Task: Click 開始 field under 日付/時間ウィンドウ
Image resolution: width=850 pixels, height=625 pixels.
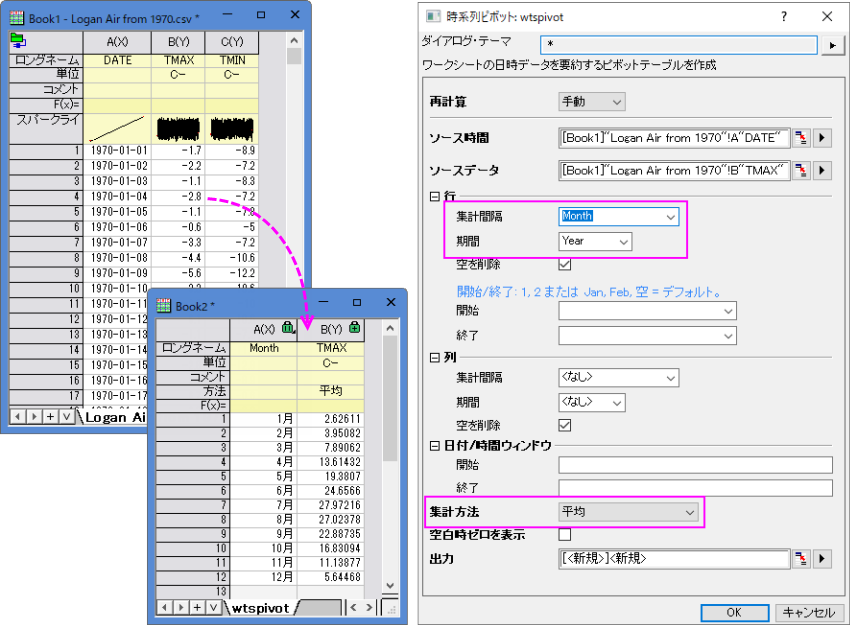Action: (x=695, y=465)
